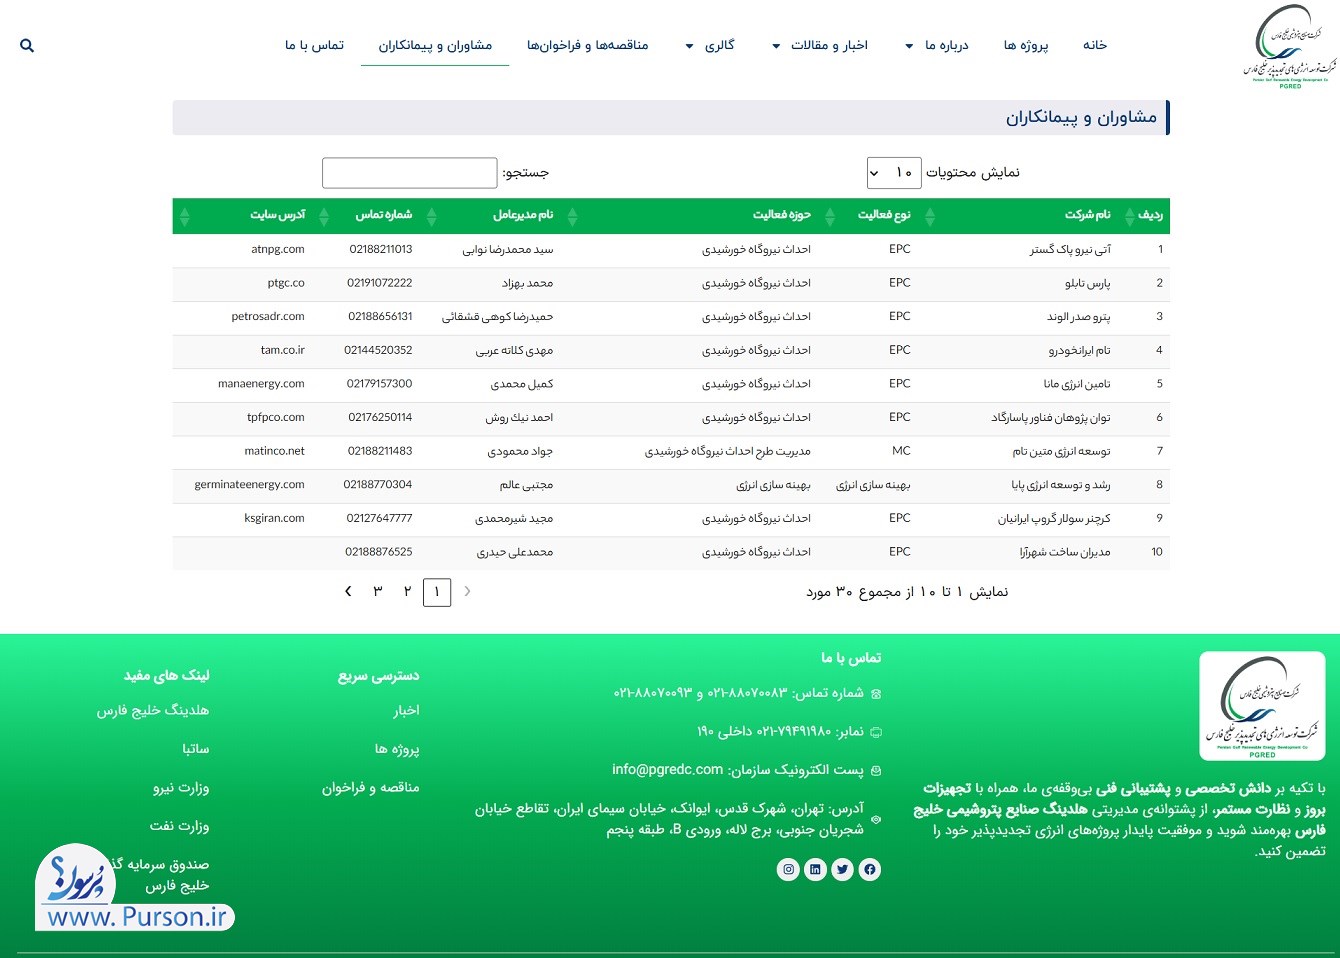Click phone number cell 02191072222
Image resolution: width=1340 pixels, height=958 pixels.
(x=380, y=283)
